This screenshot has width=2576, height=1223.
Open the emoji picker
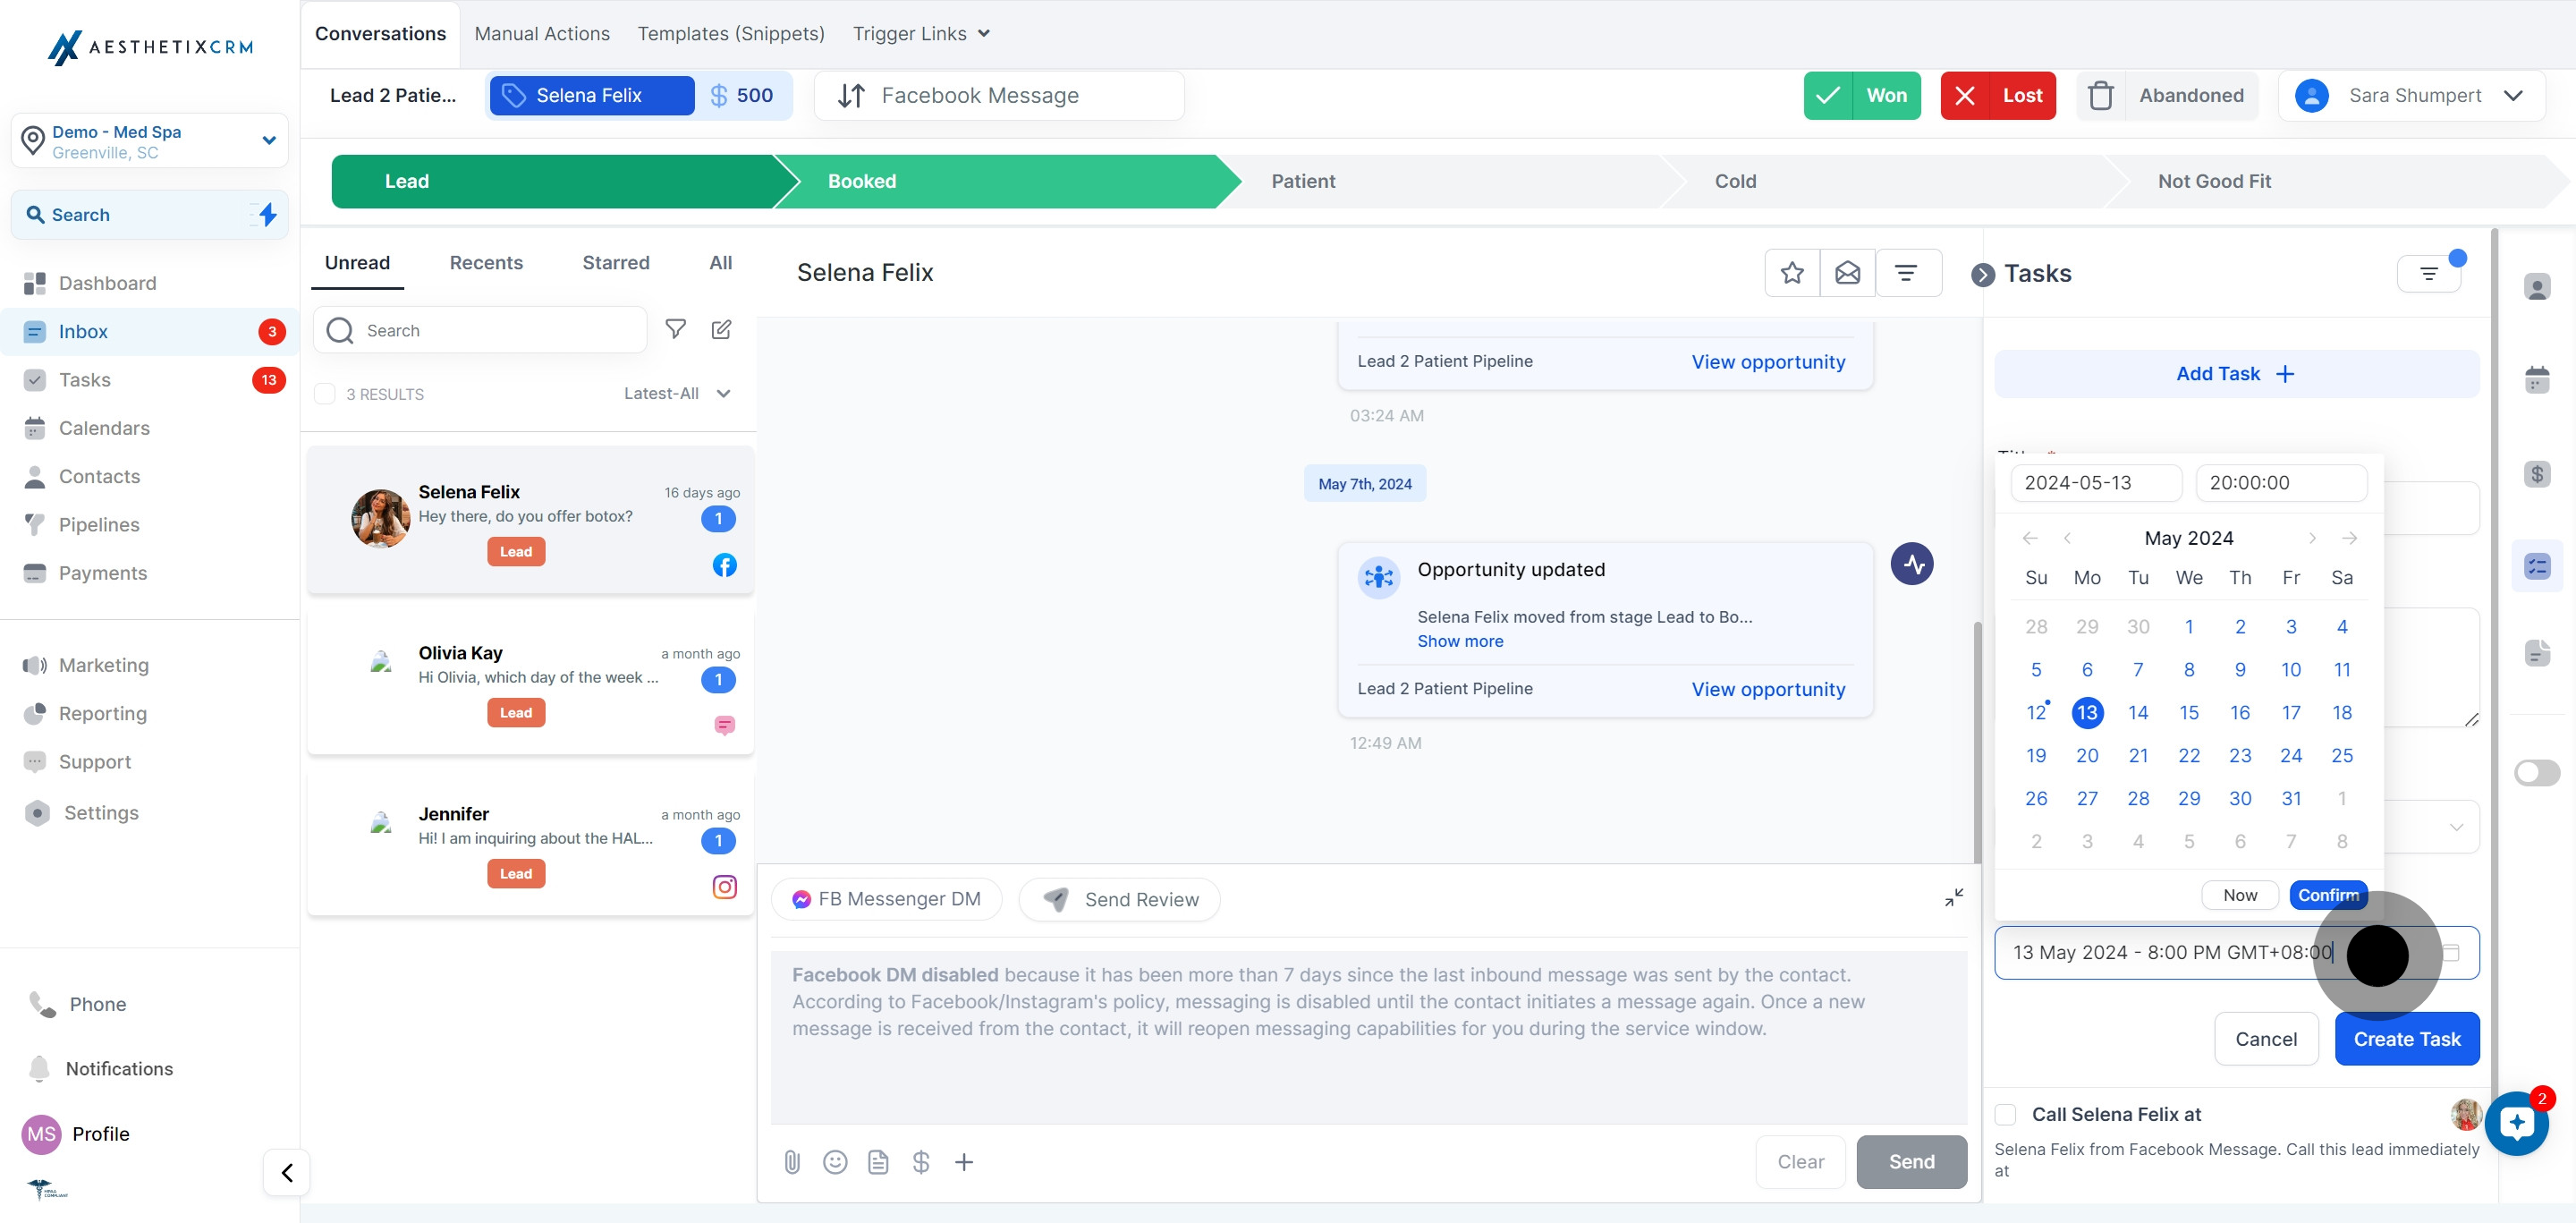tap(835, 1161)
